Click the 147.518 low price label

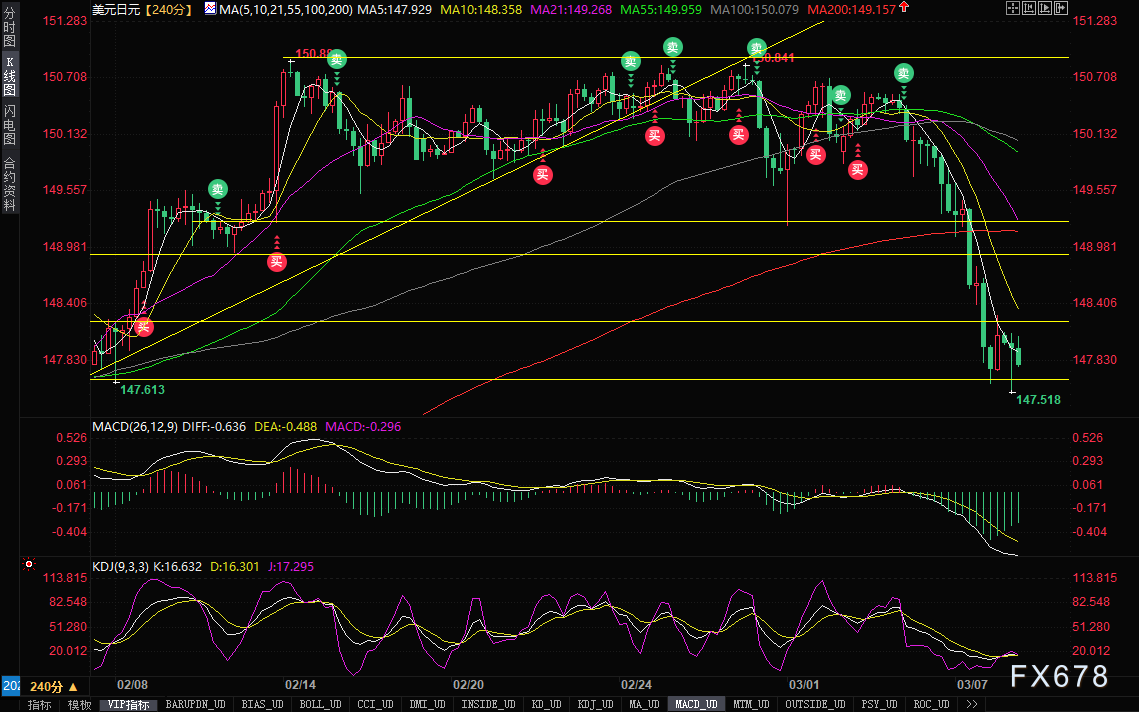[1038, 400]
